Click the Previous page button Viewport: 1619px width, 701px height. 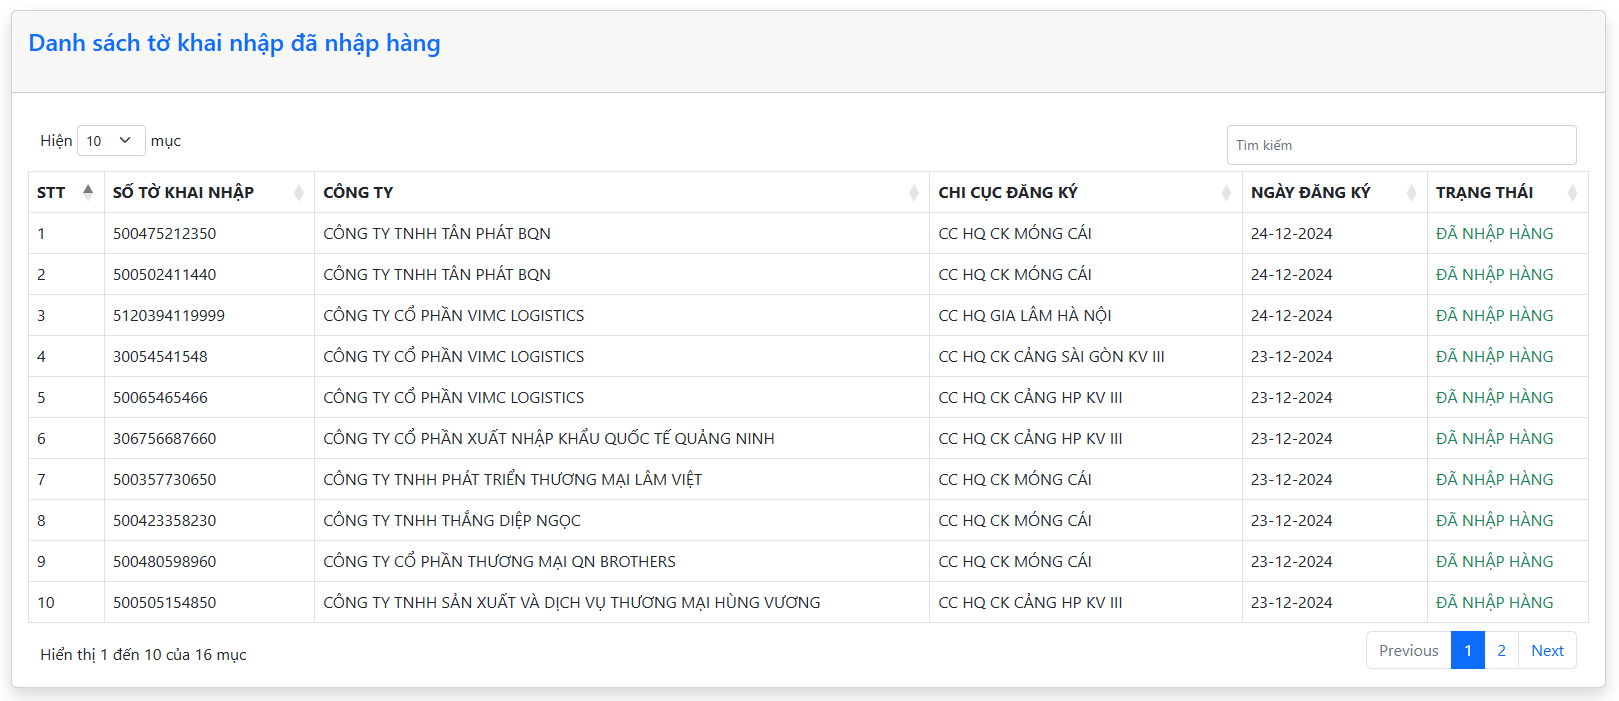tap(1408, 650)
